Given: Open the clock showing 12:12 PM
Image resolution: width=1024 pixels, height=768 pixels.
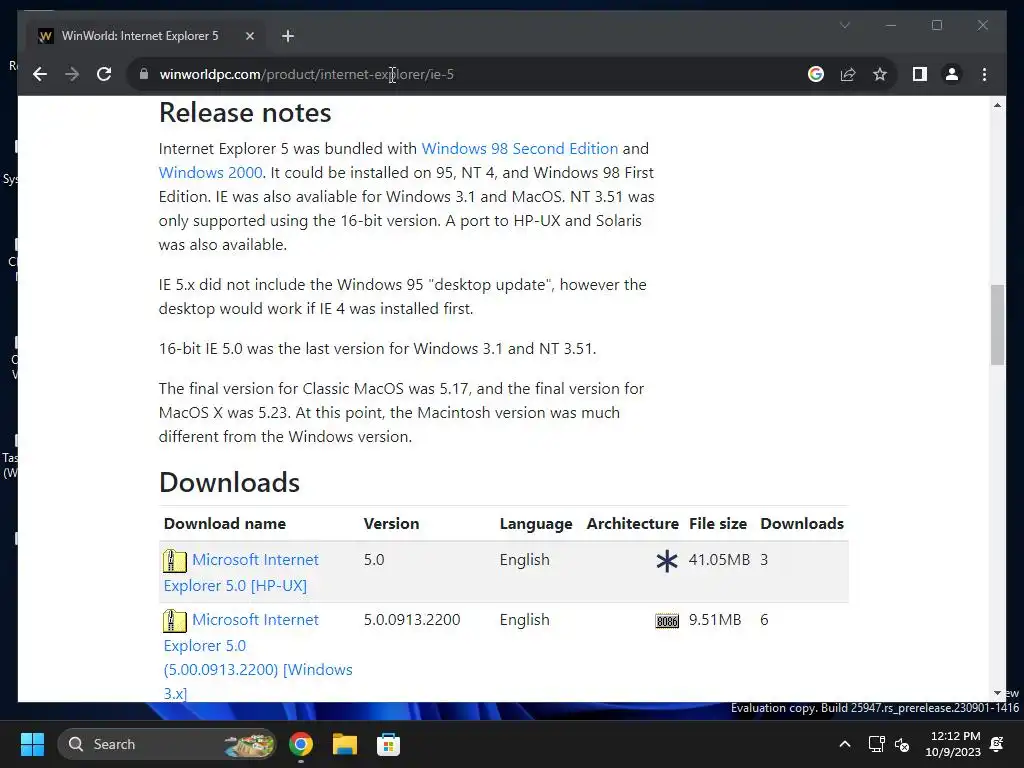Looking at the screenshot, I should 953,744.
